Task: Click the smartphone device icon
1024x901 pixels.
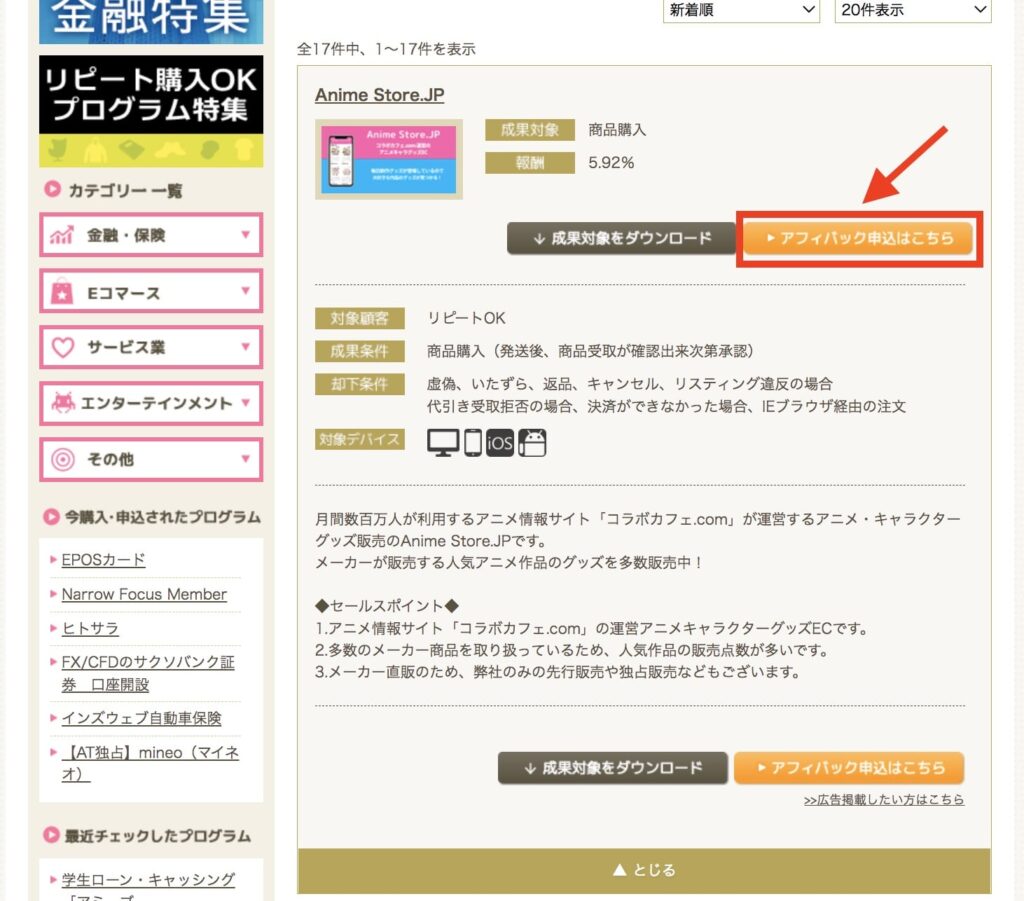Action: 473,442
